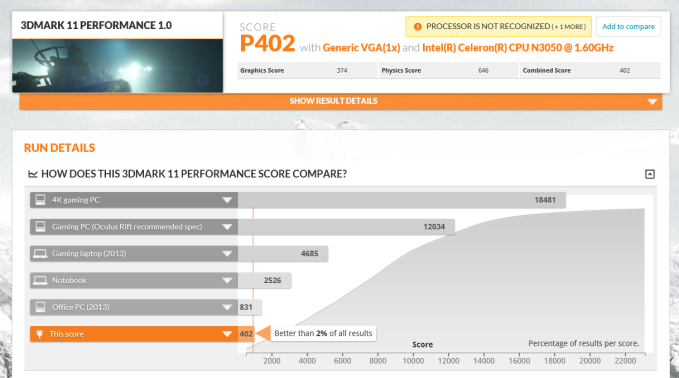Click the 3DMark 11 benchmark thumbnail image

coord(117,66)
